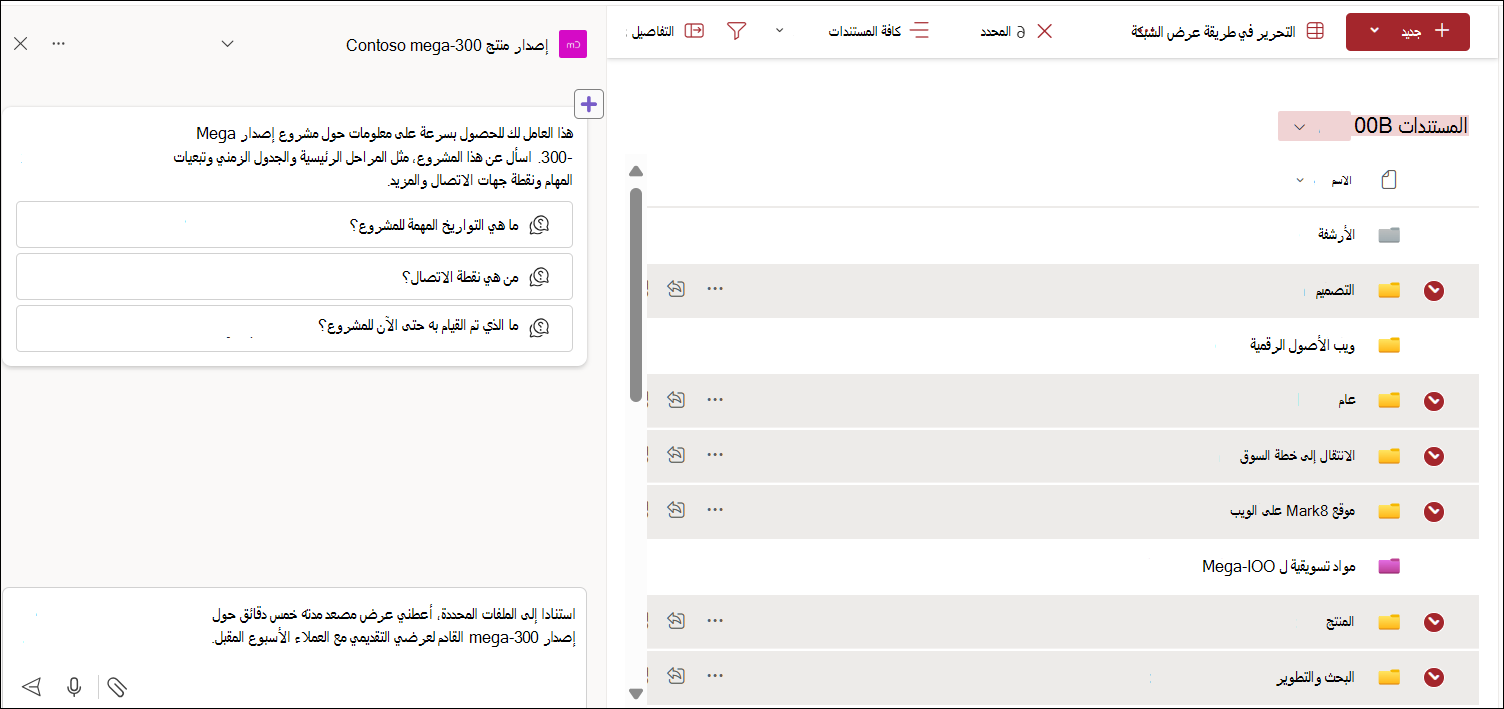The height and width of the screenshot is (709, 1504).
Task: Open the ويب الأصول الرقمية folder
Action: tap(1303, 346)
